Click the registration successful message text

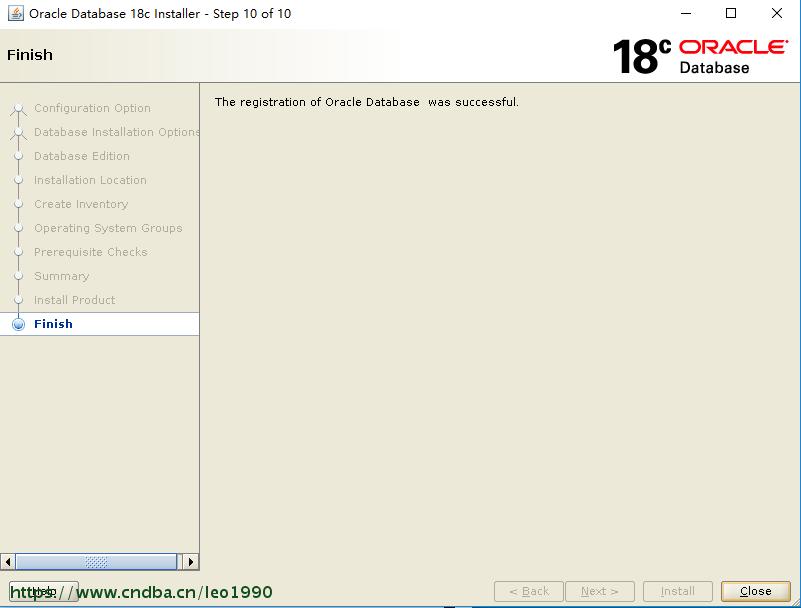tap(366, 102)
